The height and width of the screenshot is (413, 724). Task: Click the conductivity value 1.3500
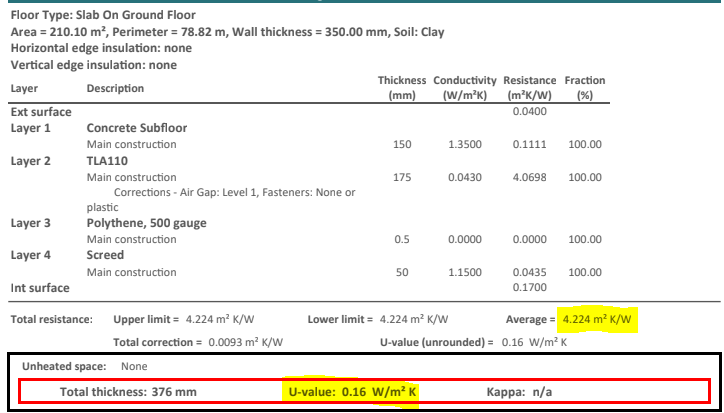[x=465, y=145]
